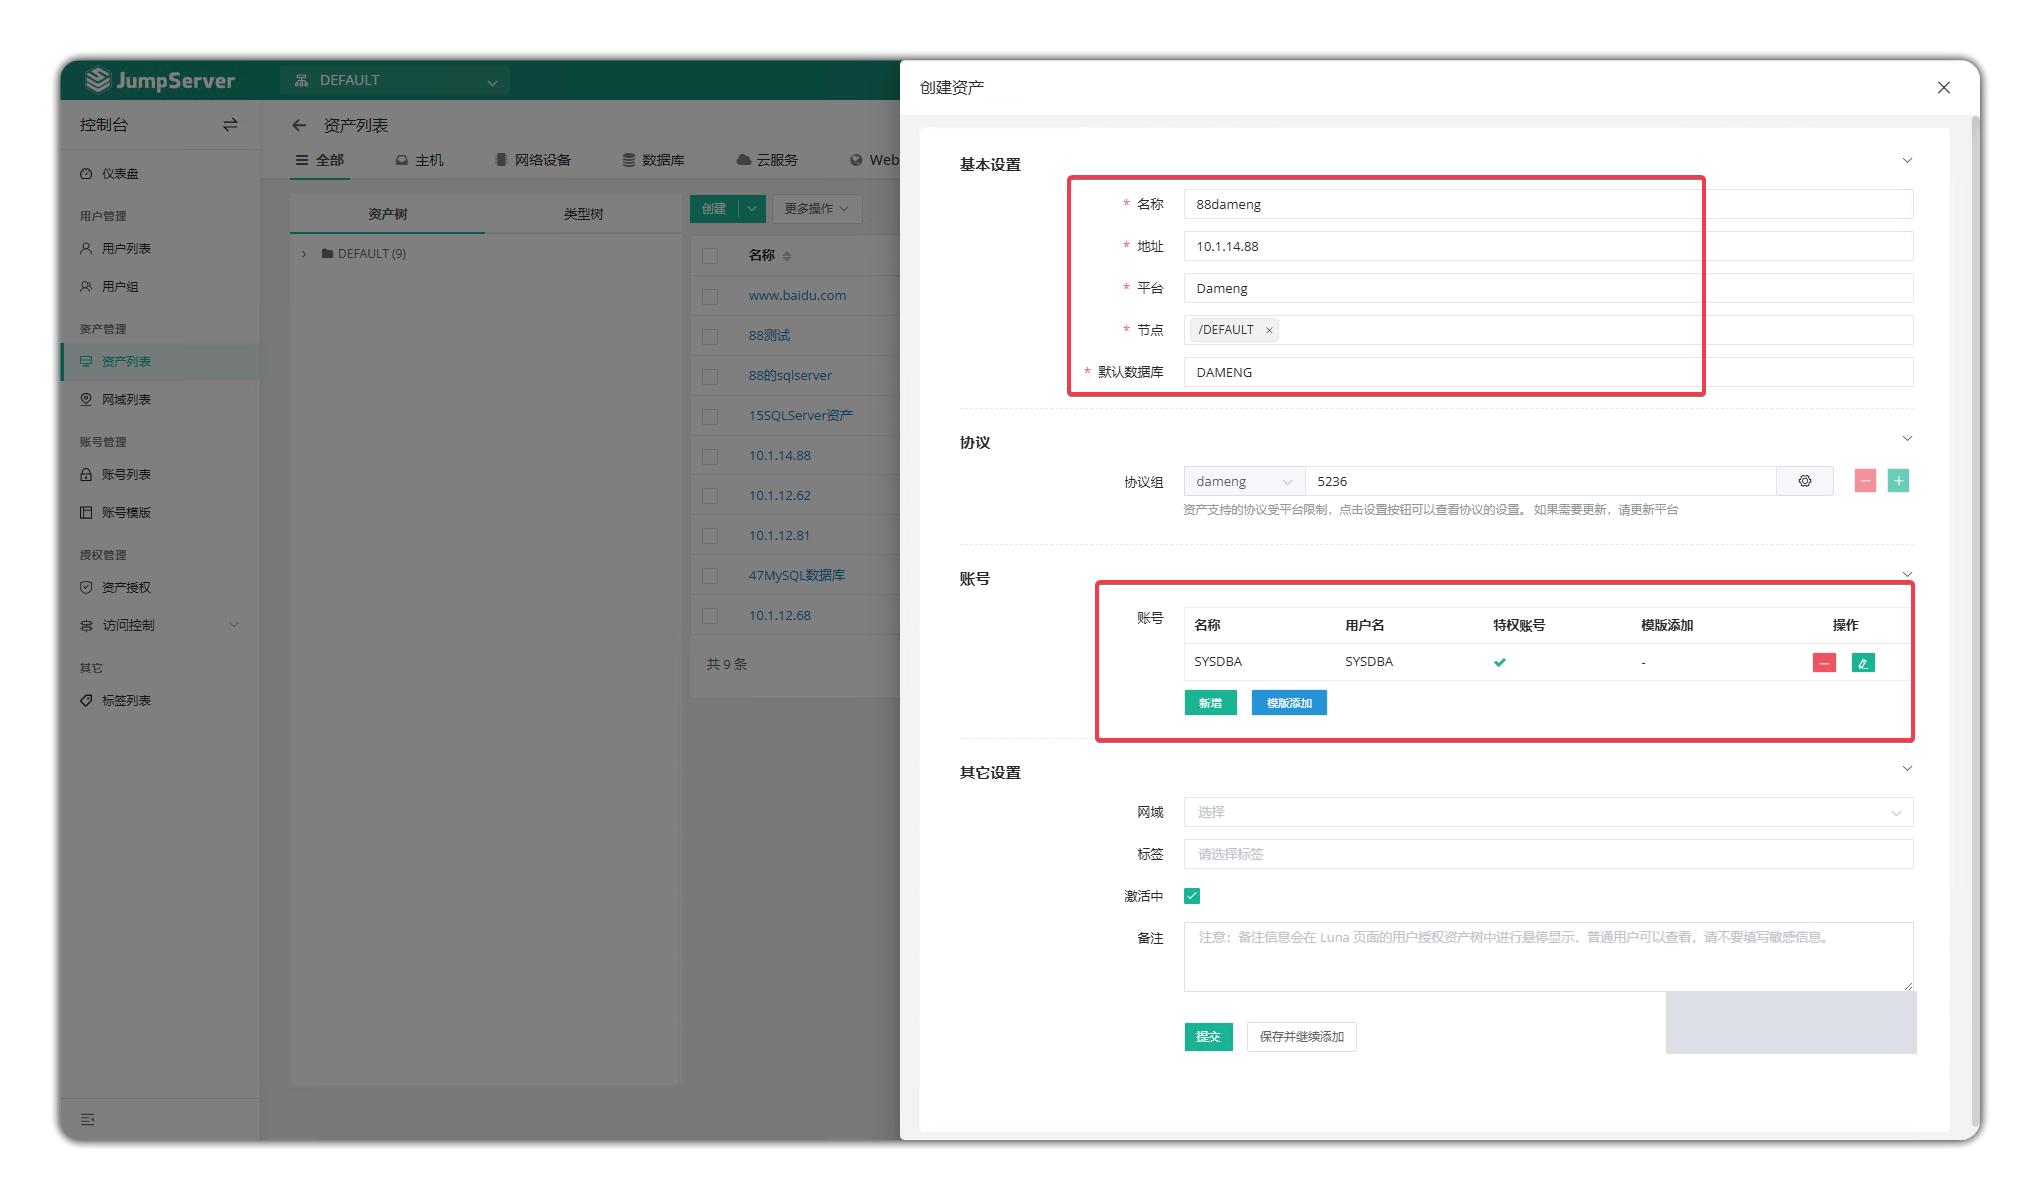This screenshot has height=1180, width=2040.
Task: Open 账号列表 in the sidebar
Action: coord(126,475)
